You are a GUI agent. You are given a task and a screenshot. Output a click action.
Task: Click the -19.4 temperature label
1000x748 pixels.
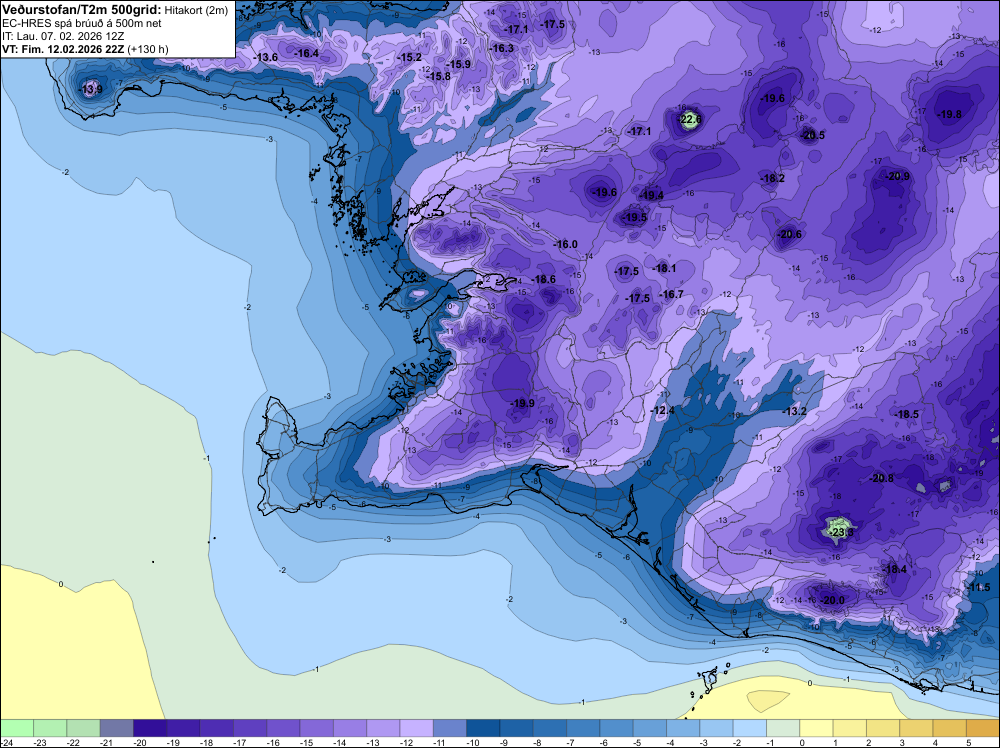coord(651,195)
